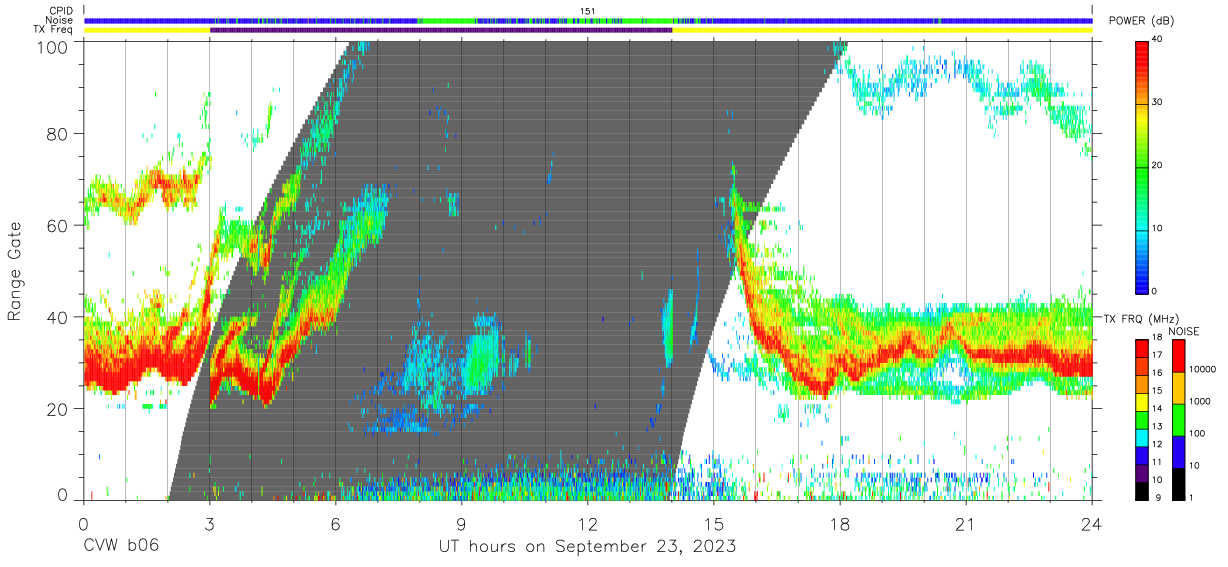Click the 17 label on TX FRQ legend
This screenshot has height=567, width=1228.
point(1157,355)
